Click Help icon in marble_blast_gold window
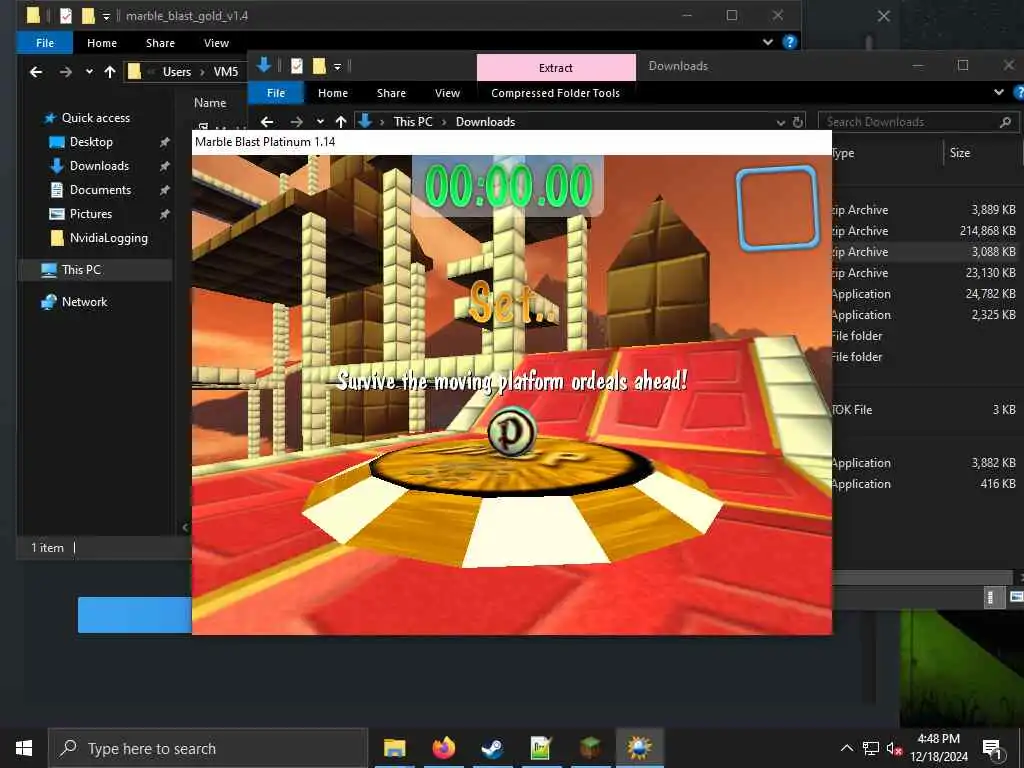Screen dimensions: 1024x768 click(x=790, y=42)
